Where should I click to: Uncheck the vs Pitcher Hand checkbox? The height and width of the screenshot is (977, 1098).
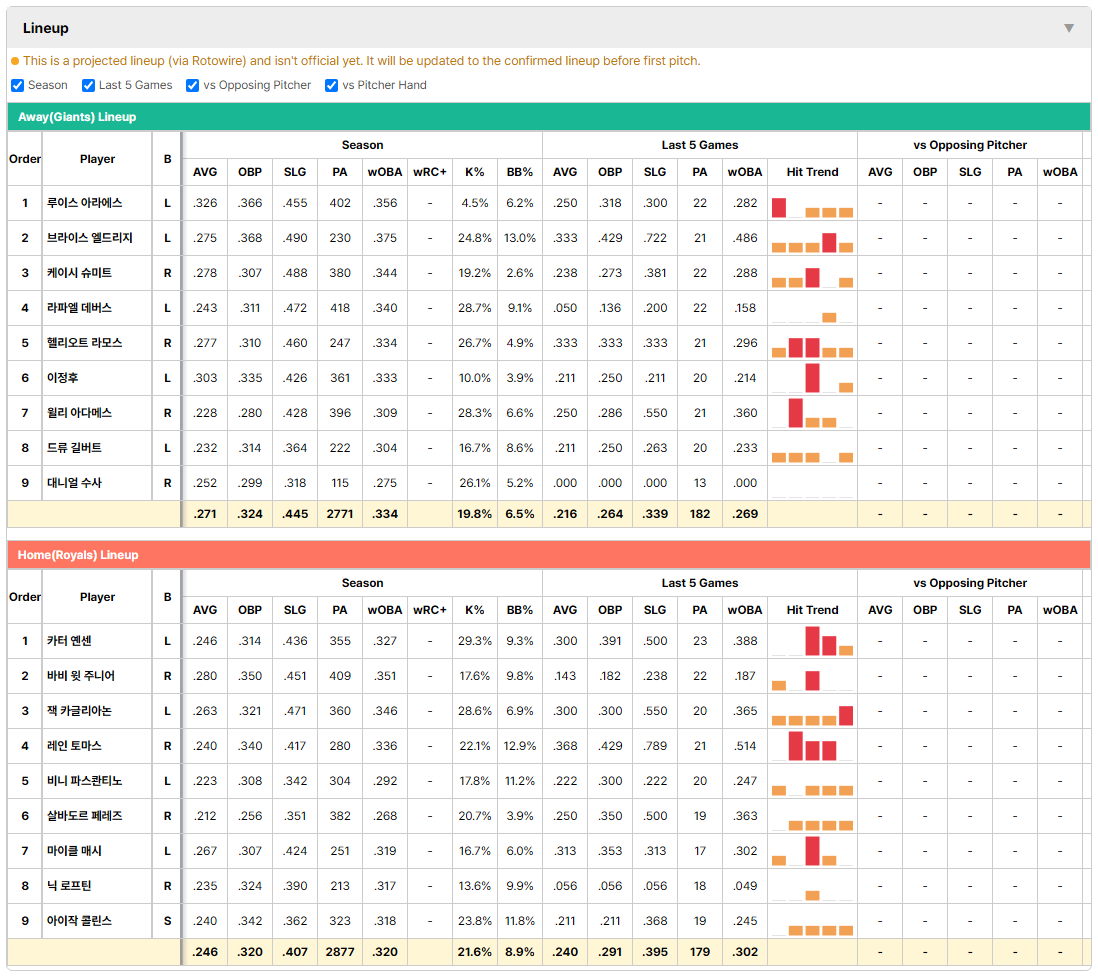pos(331,85)
